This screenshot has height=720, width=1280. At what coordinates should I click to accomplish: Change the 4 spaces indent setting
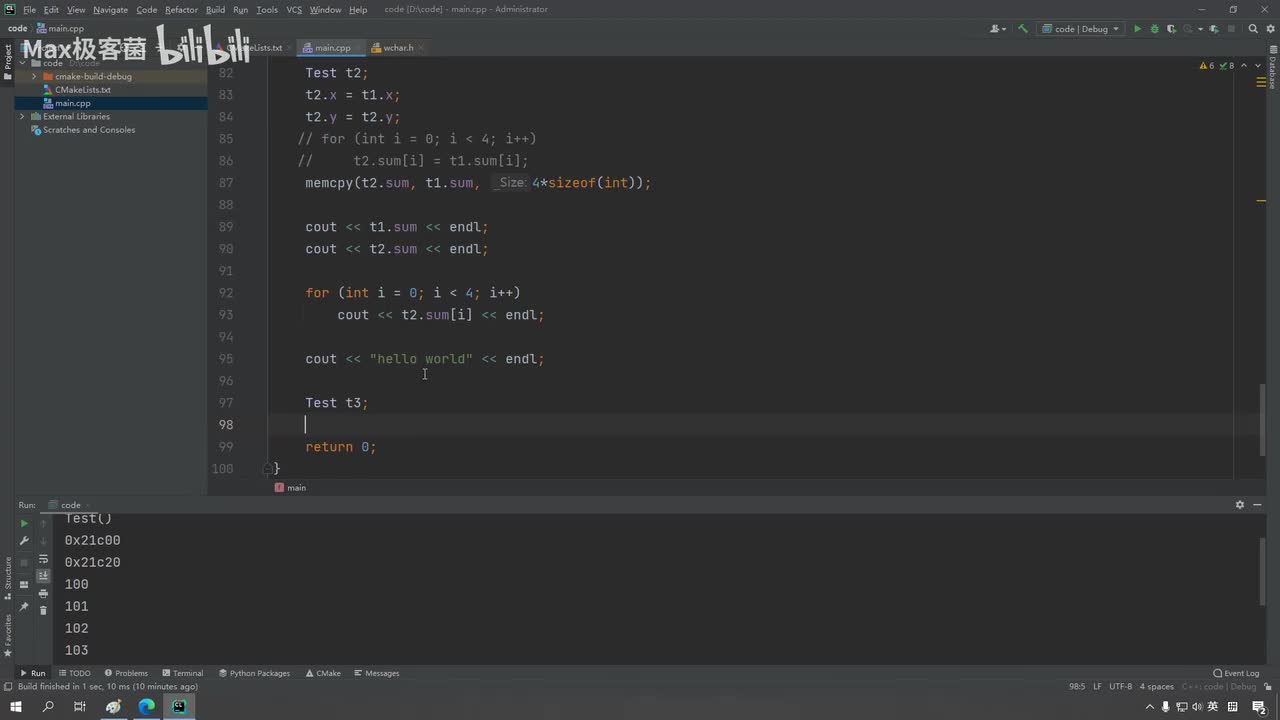click(x=1157, y=687)
